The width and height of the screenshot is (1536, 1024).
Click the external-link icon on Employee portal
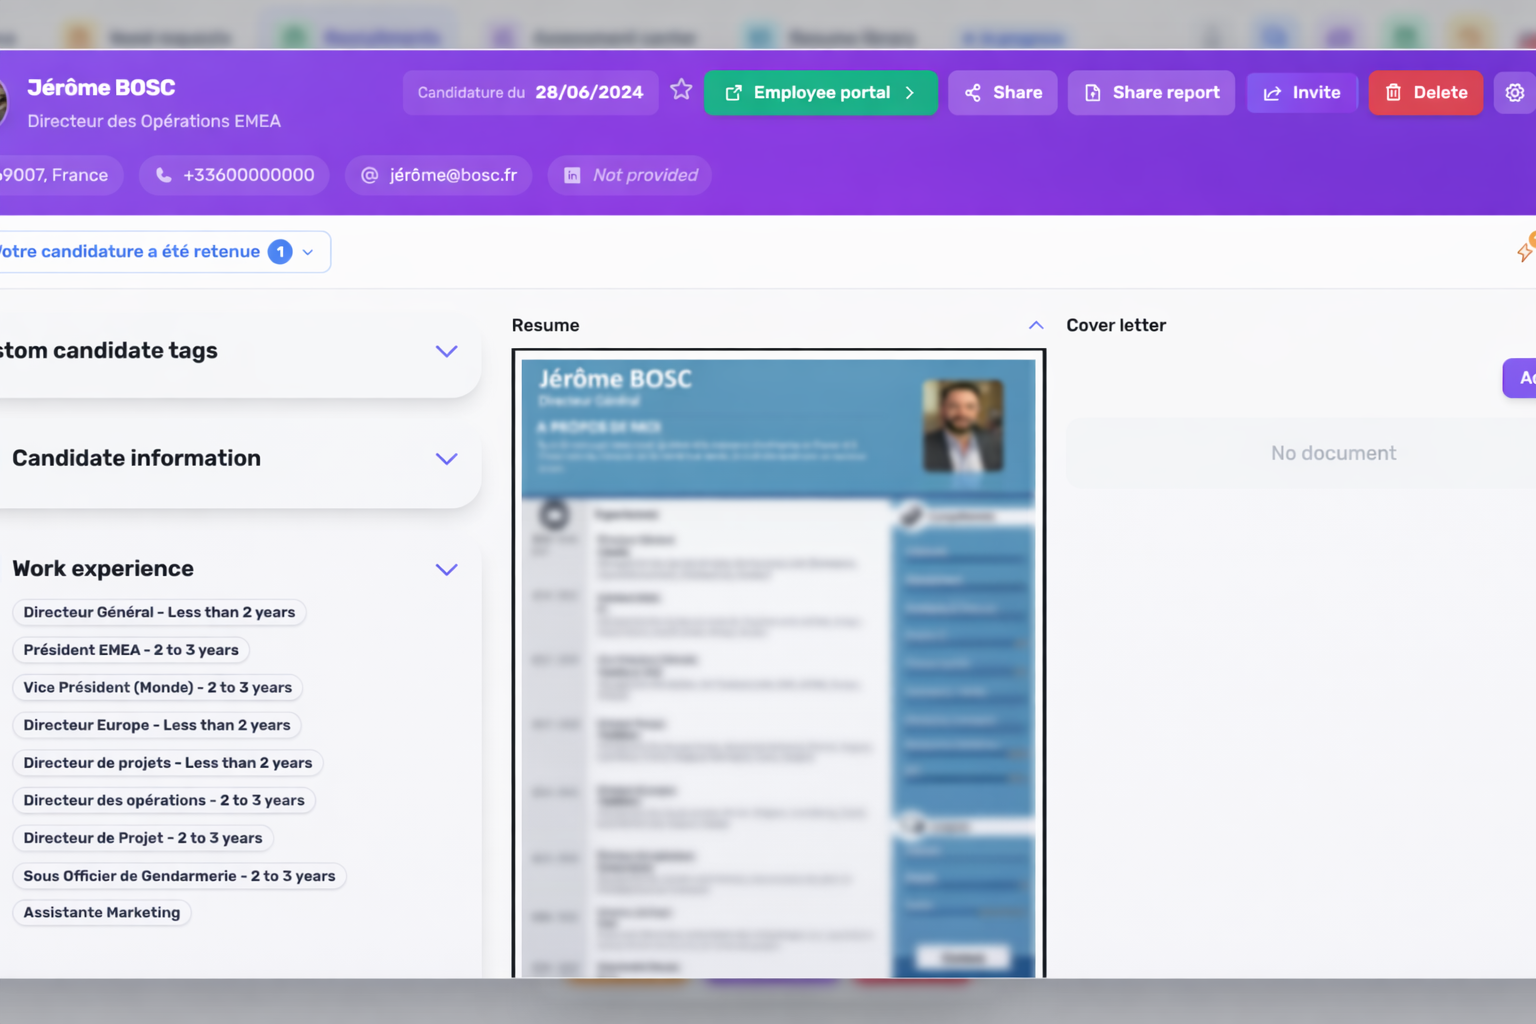[x=733, y=92]
